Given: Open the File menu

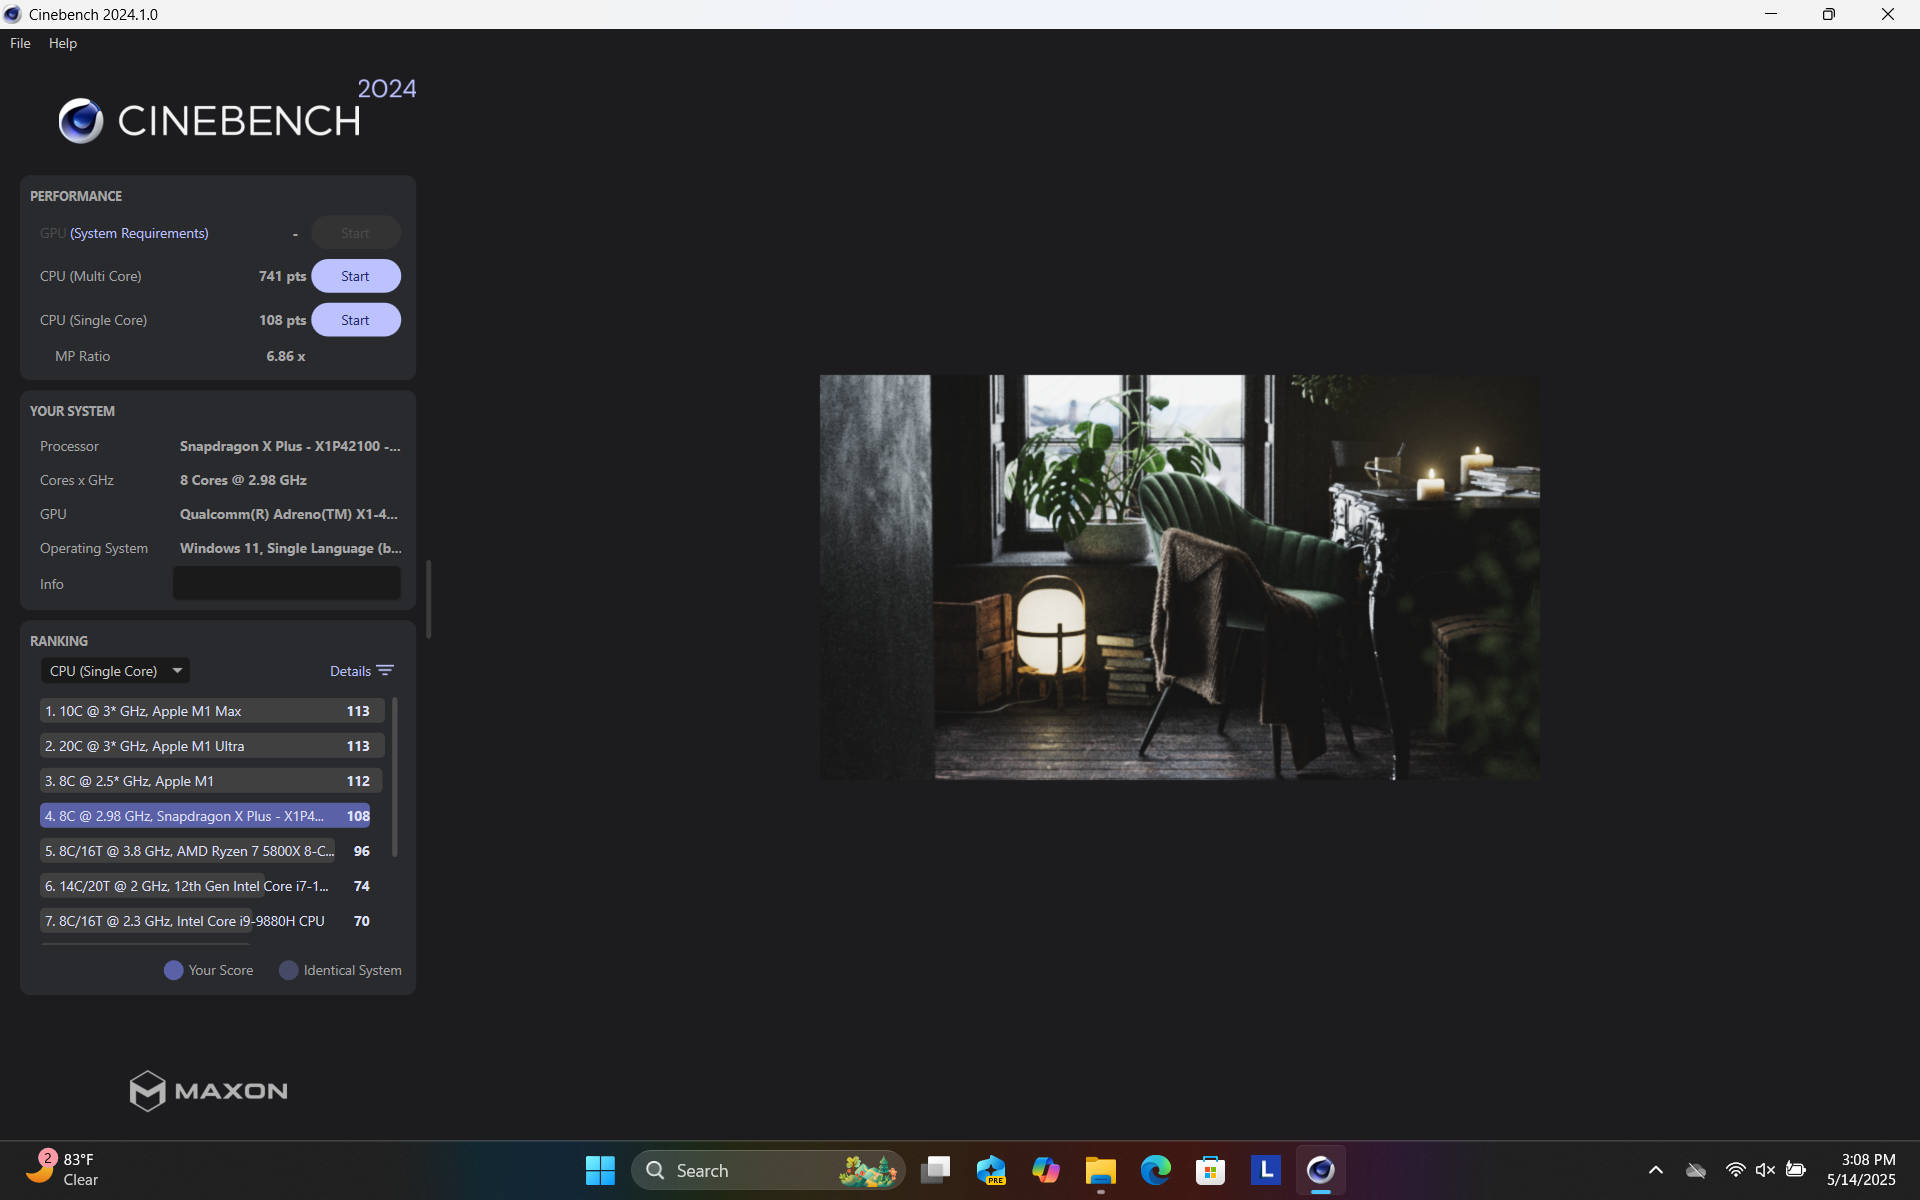Looking at the screenshot, I should [20, 43].
